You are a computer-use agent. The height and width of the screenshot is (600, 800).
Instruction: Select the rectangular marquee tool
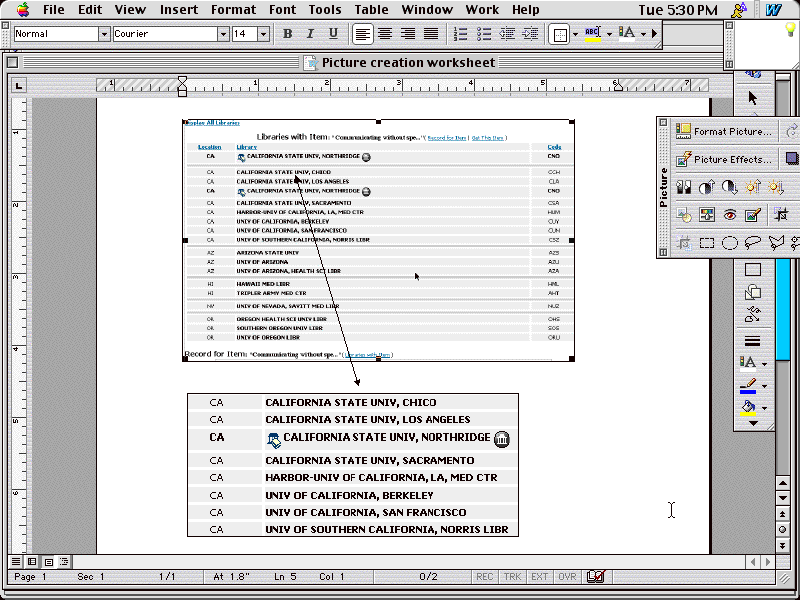(707, 243)
